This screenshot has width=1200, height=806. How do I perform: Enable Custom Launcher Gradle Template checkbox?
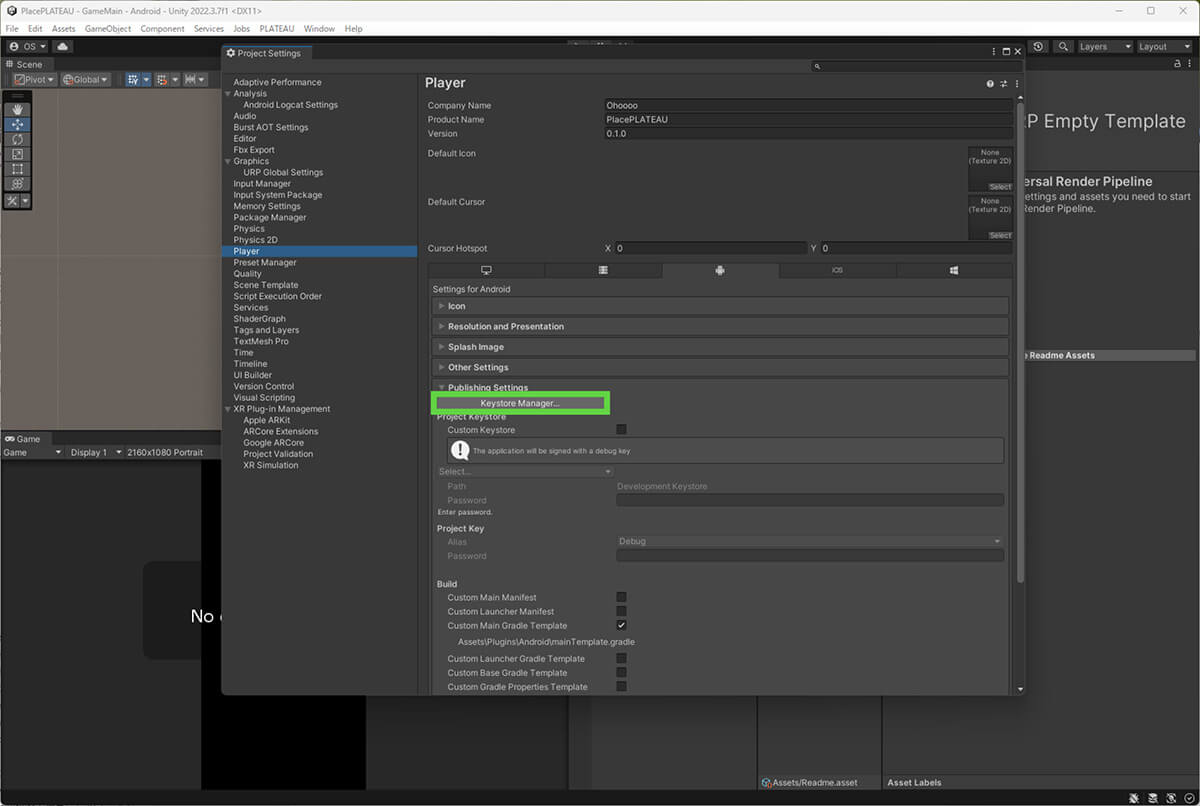(x=621, y=658)
